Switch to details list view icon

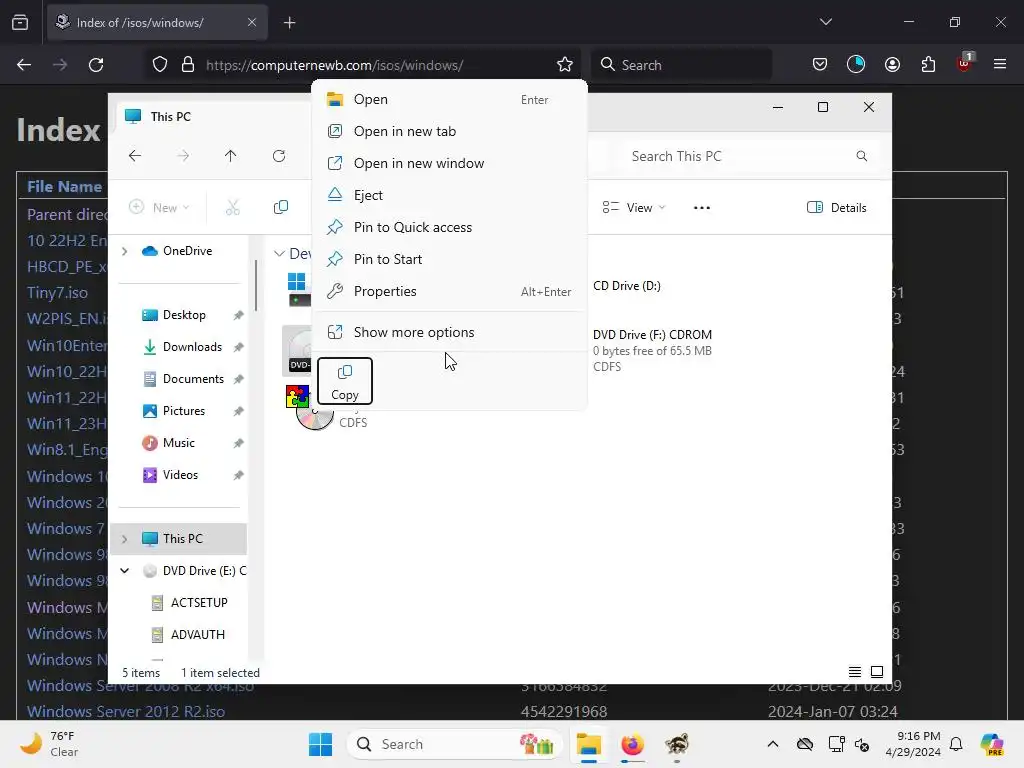[x=854, y=672]
